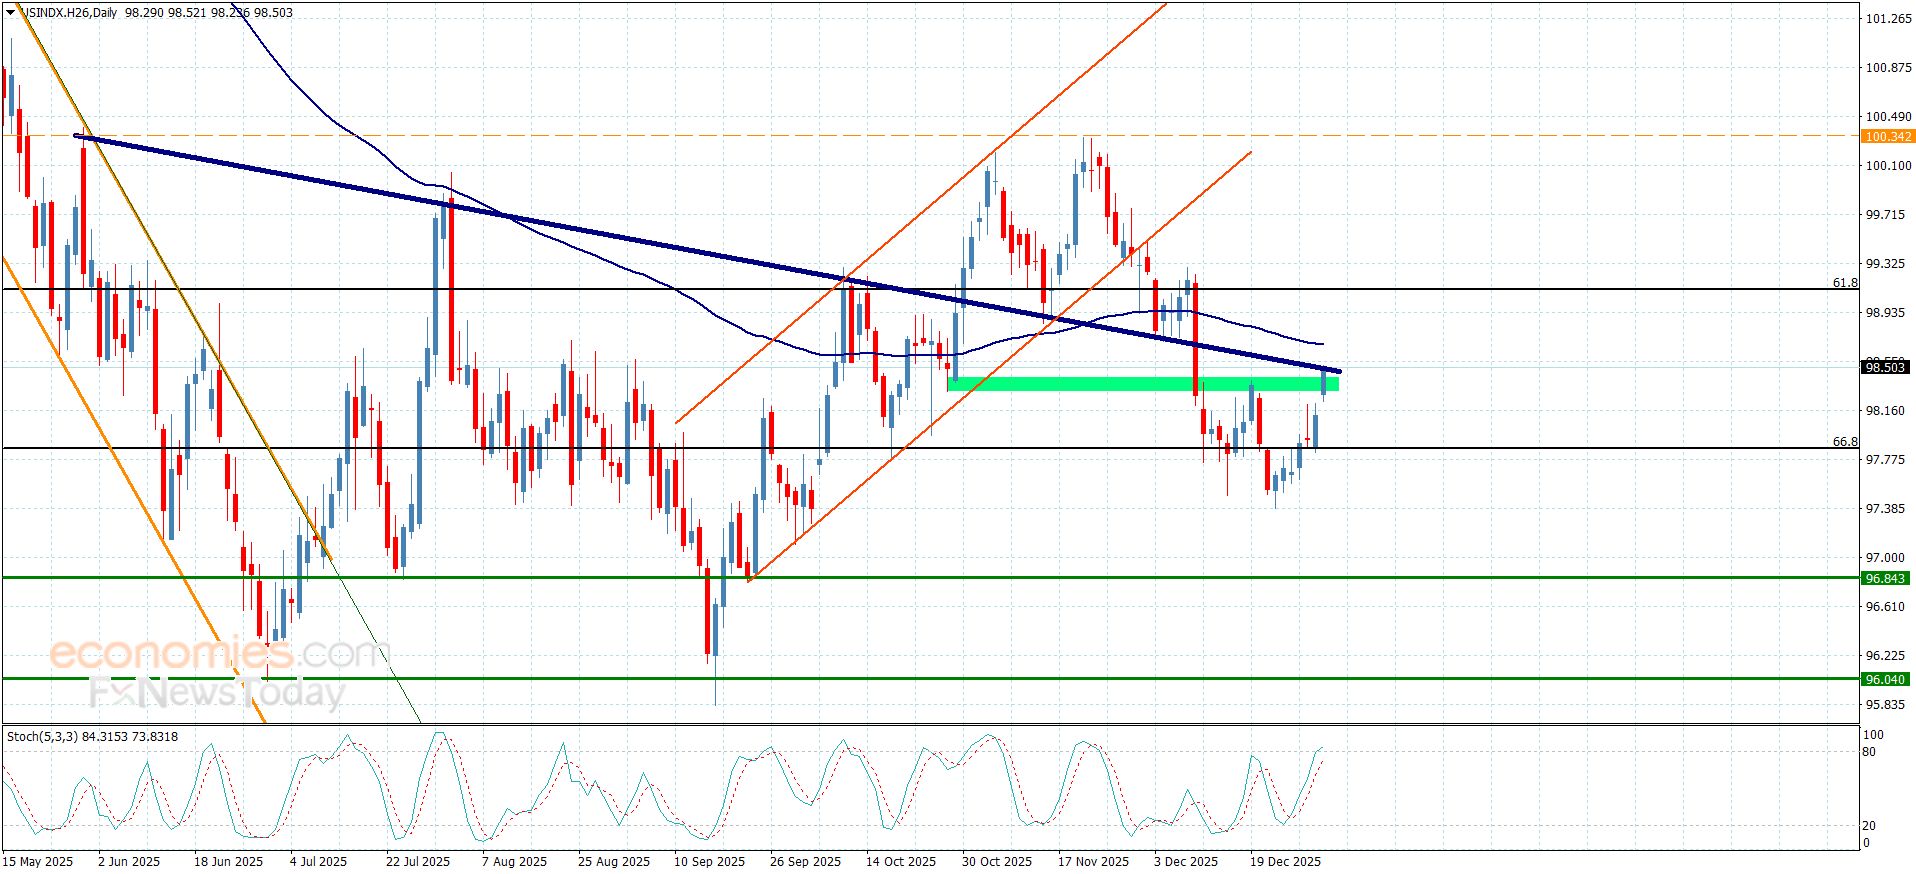
Task: Click the orange 100.342 price label
Action: click(x=1887, y=137)
